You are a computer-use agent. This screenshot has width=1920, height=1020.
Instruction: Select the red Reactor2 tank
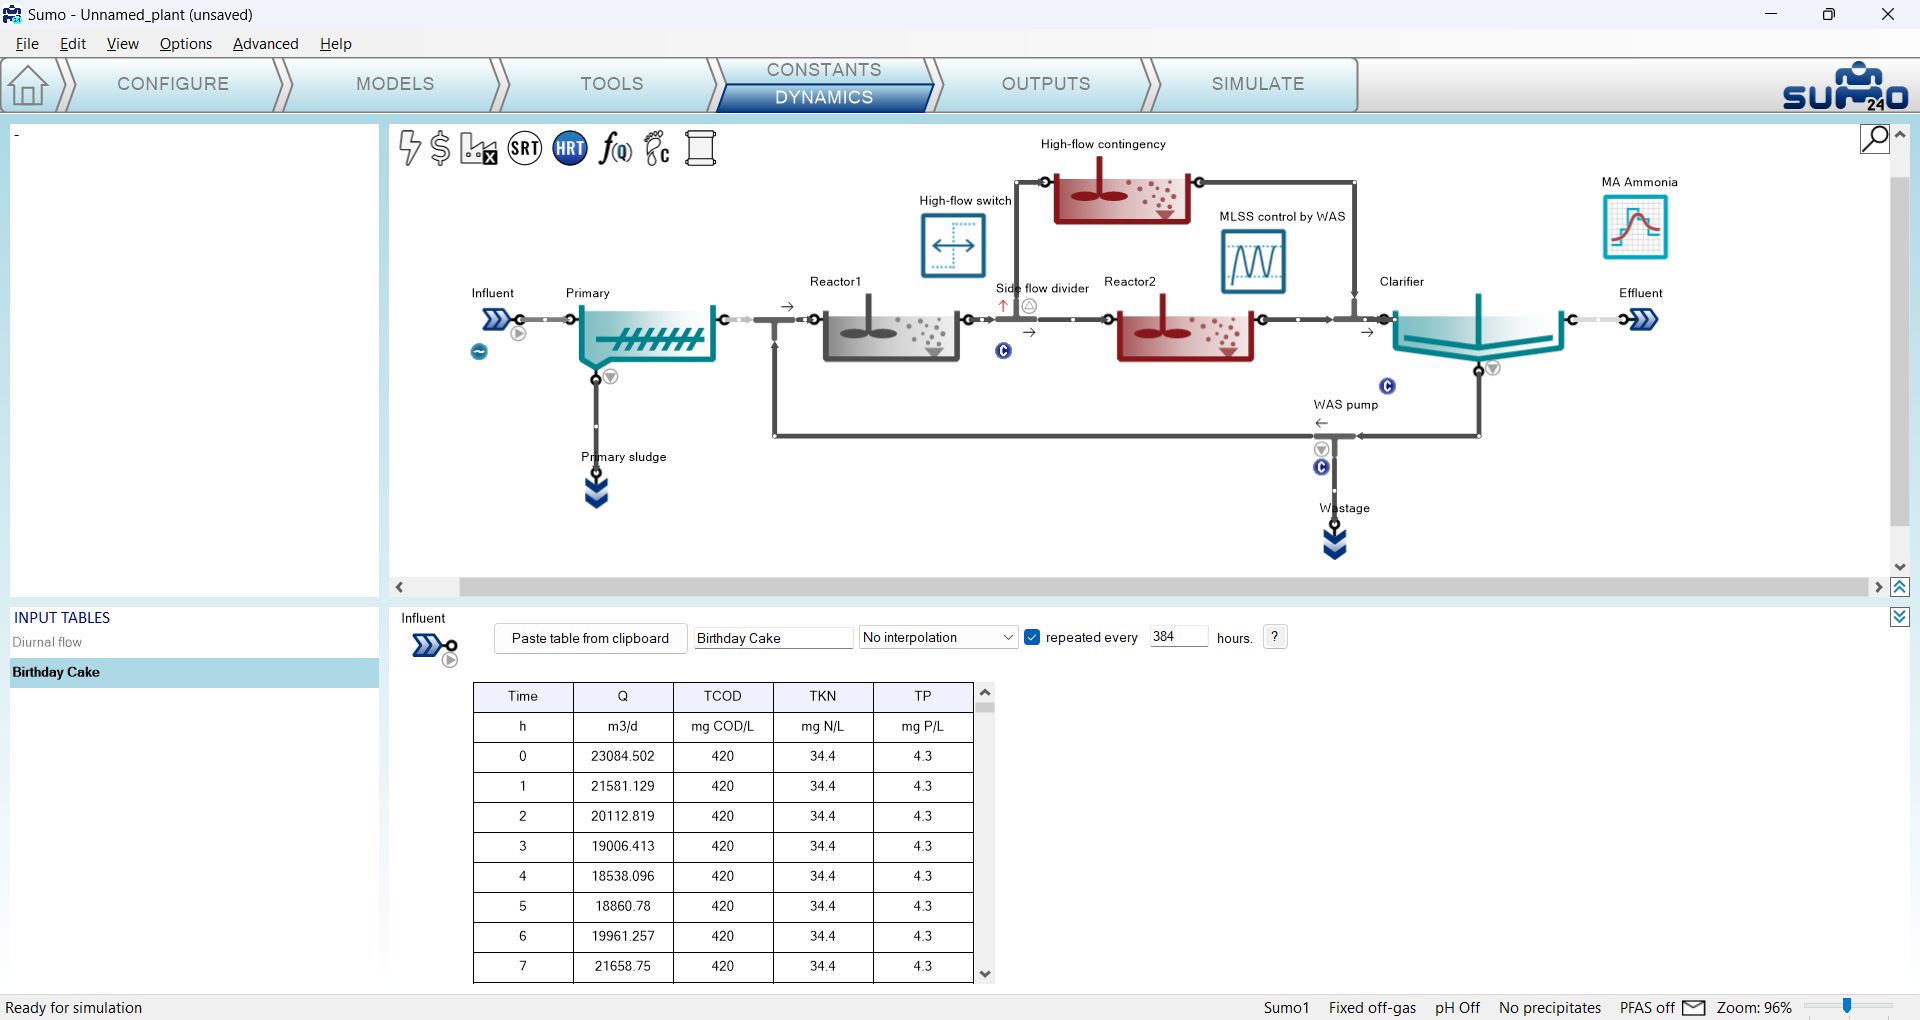[x=1184, y=328]
